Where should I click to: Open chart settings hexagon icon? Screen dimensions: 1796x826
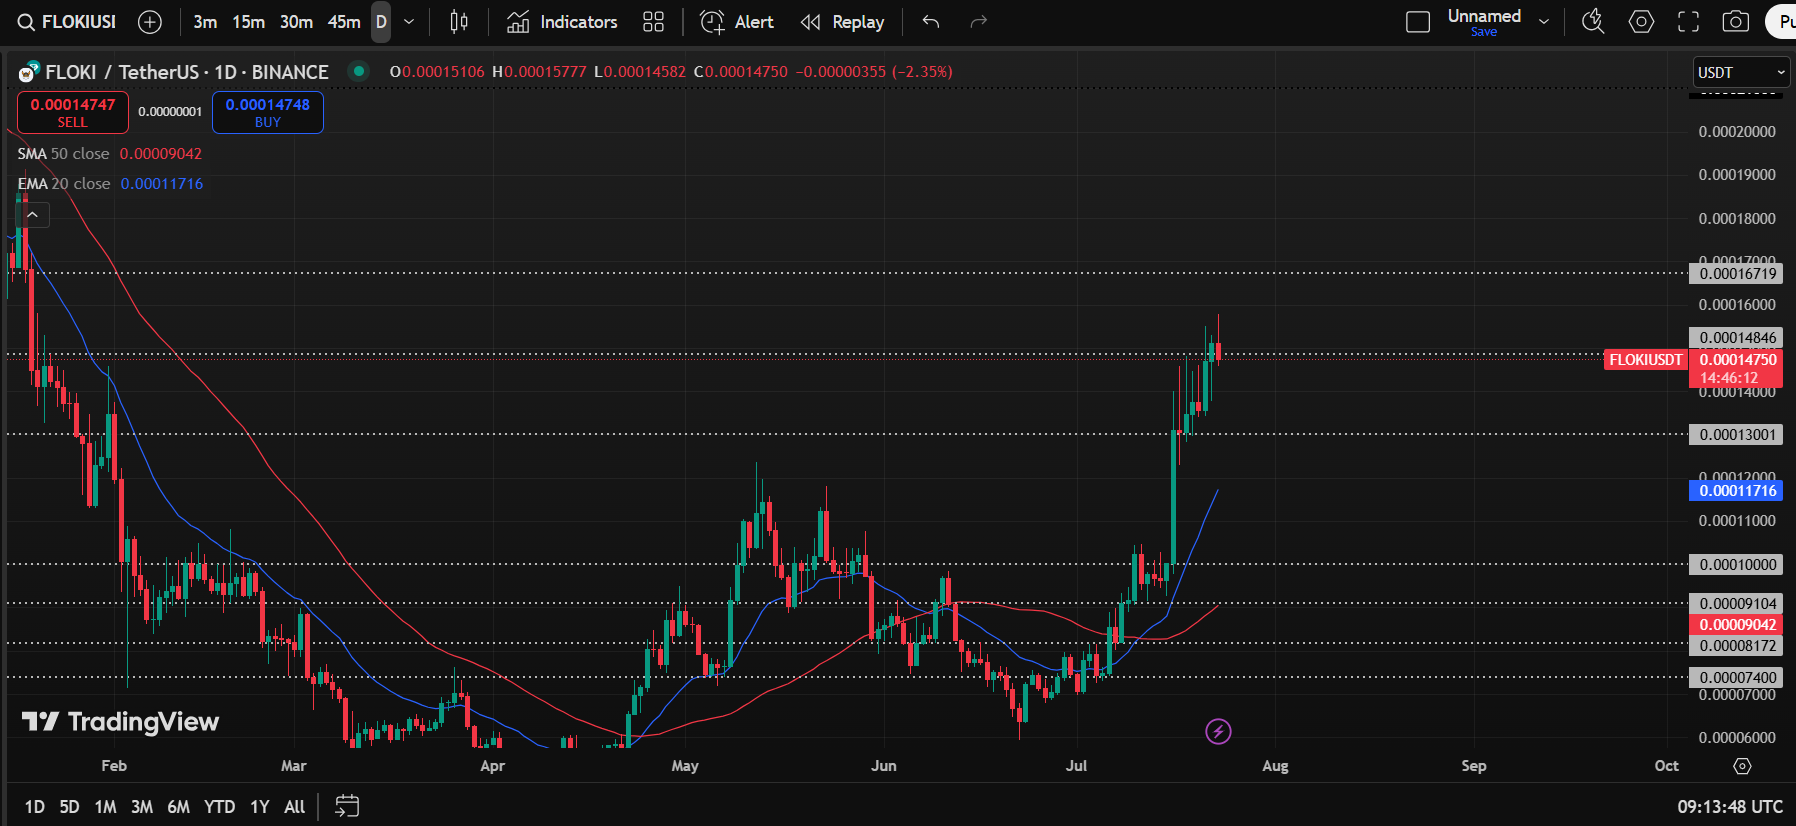(1641, 22)
